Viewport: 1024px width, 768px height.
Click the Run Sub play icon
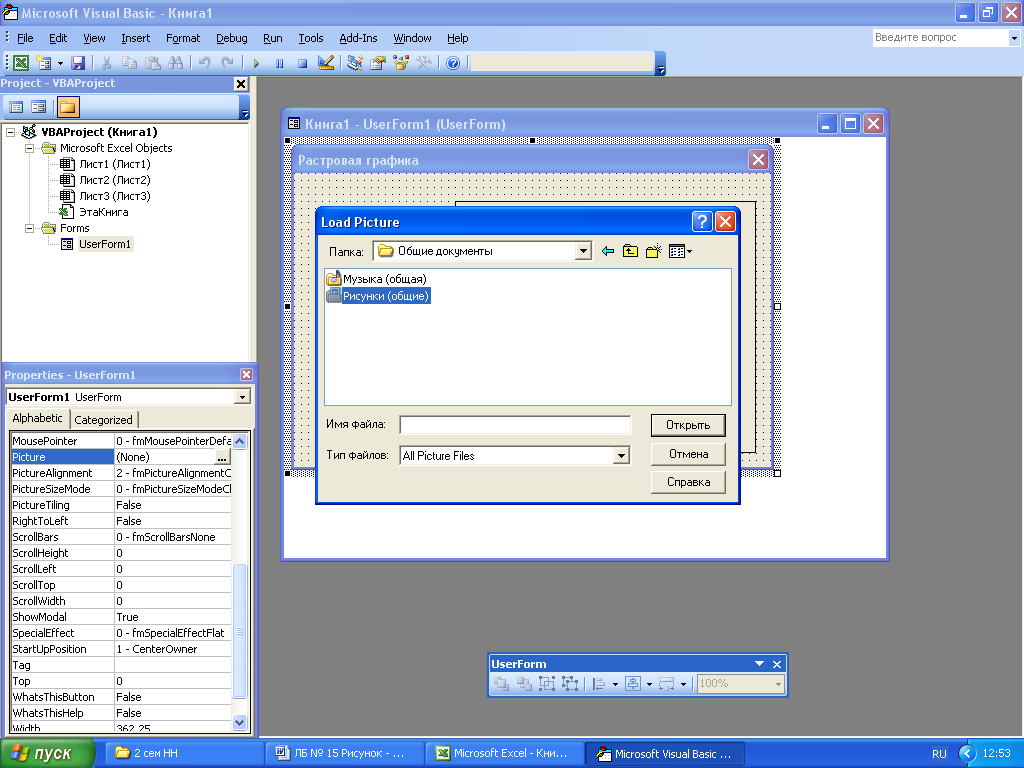coord(256,63)
